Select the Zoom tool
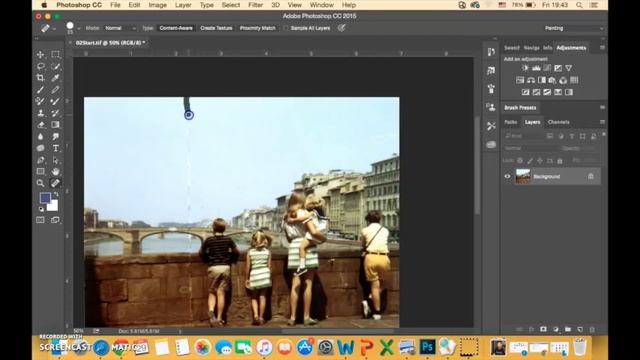 40,183
